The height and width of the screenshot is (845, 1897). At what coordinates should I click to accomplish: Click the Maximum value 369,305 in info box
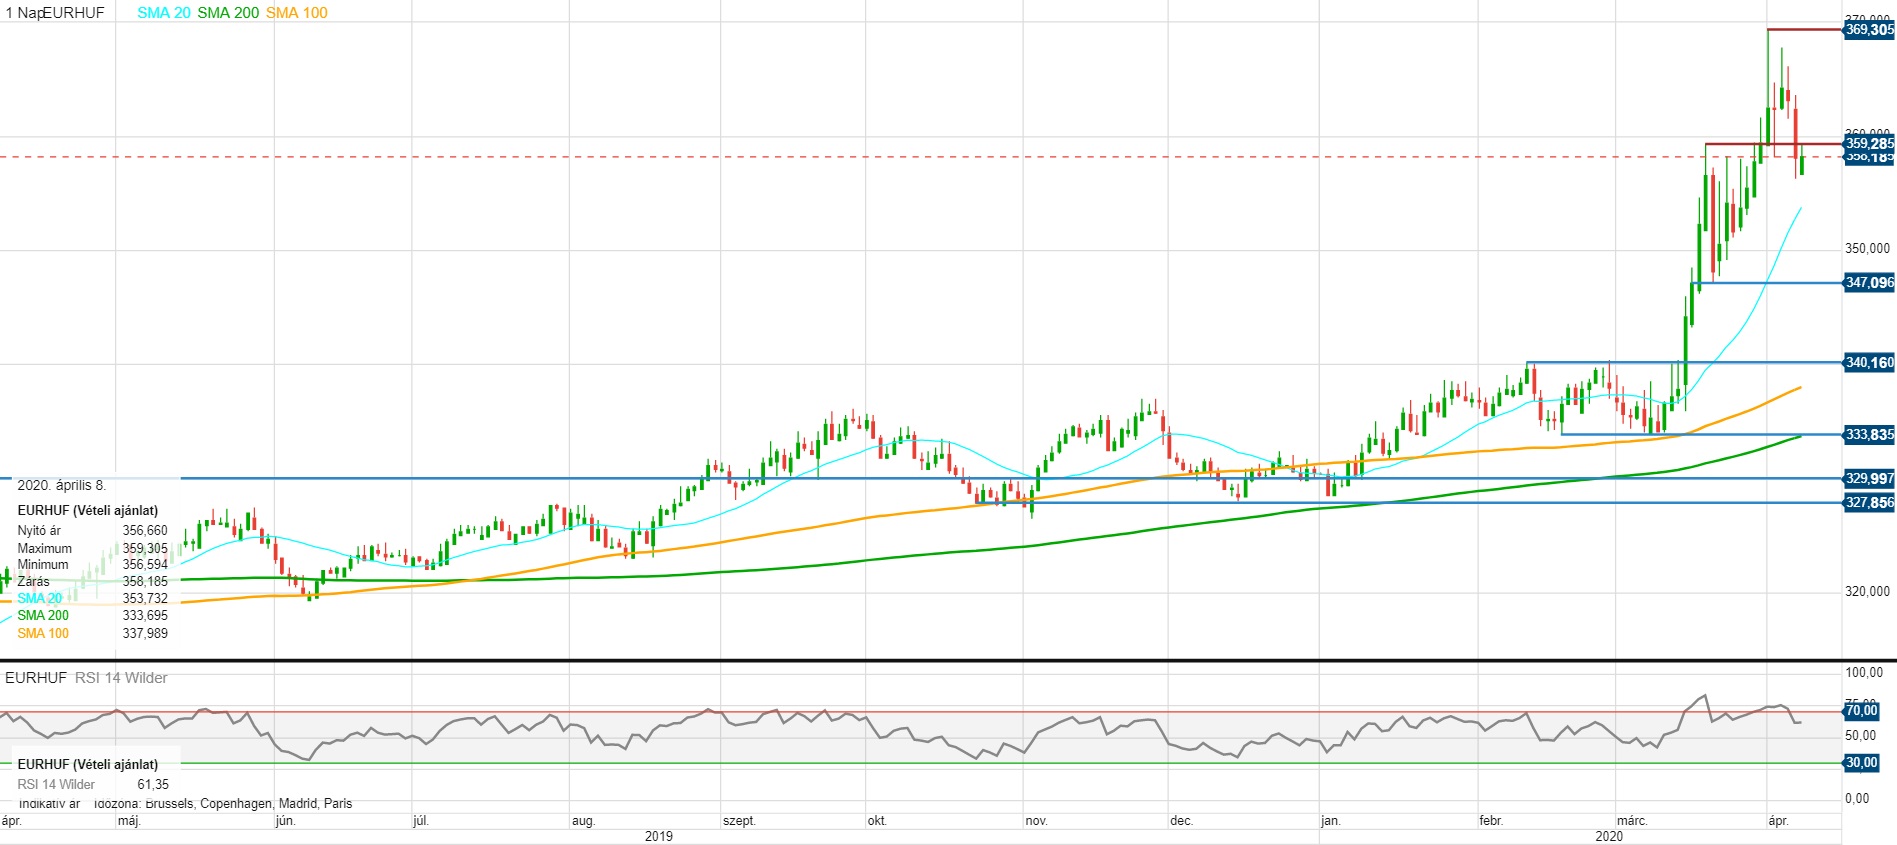coord(145,549)
